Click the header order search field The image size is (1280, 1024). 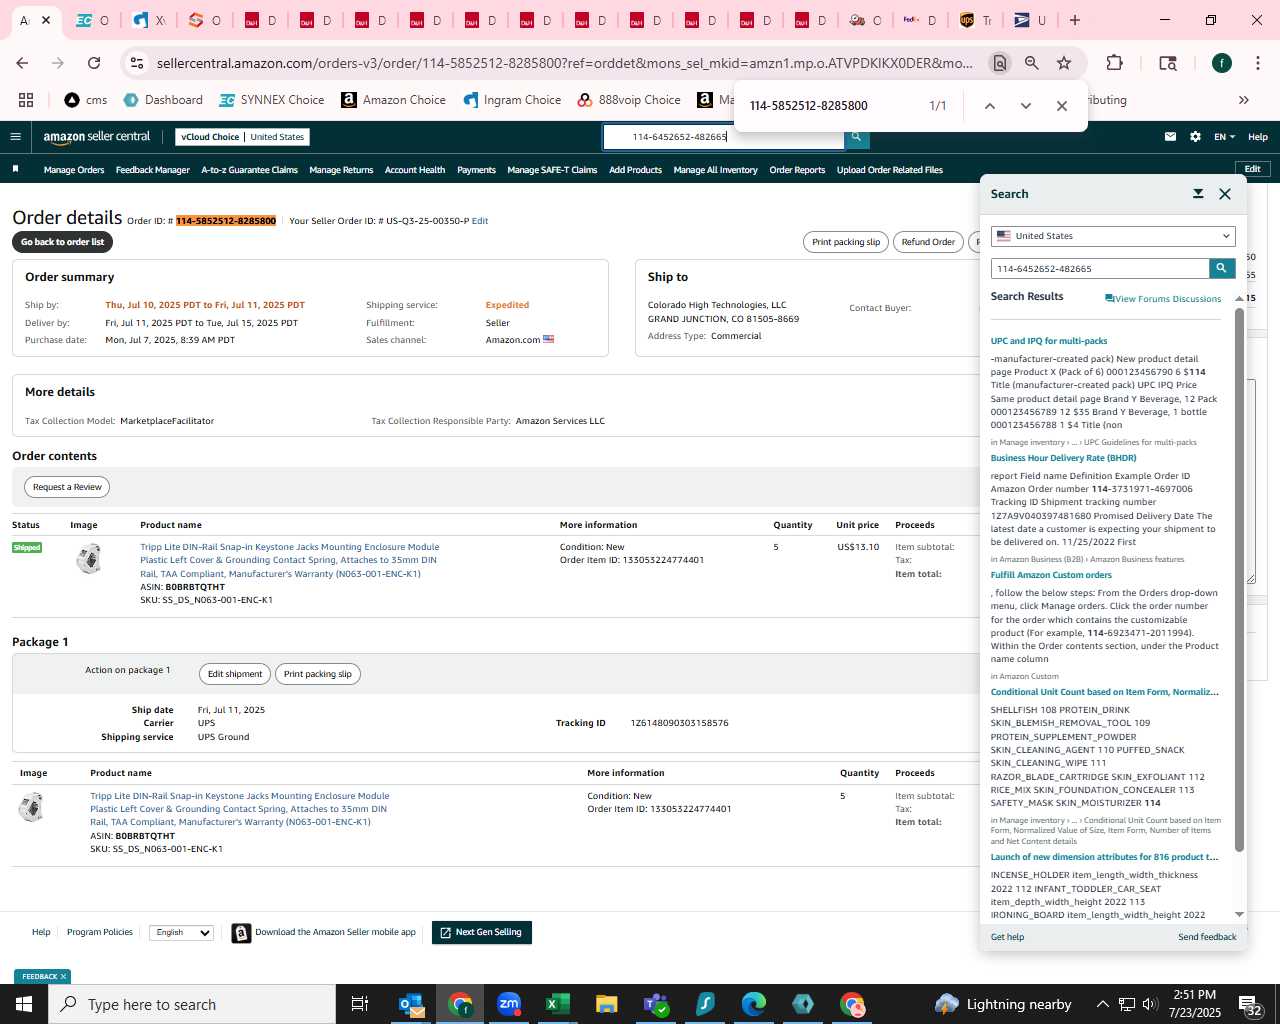(x=724, y=137)
